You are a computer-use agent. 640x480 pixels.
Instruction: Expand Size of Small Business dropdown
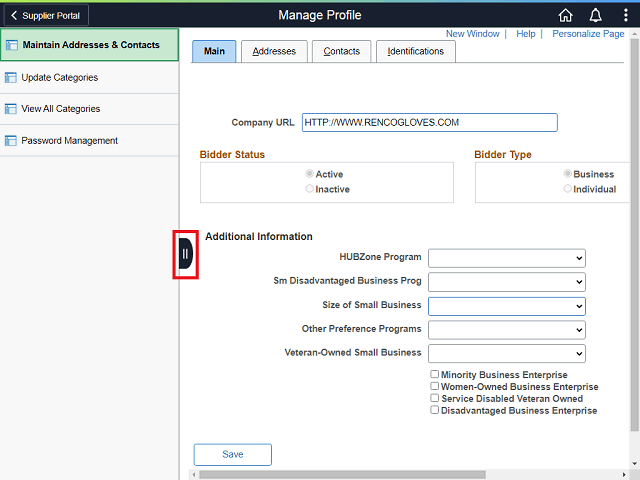tap(507, 306)
